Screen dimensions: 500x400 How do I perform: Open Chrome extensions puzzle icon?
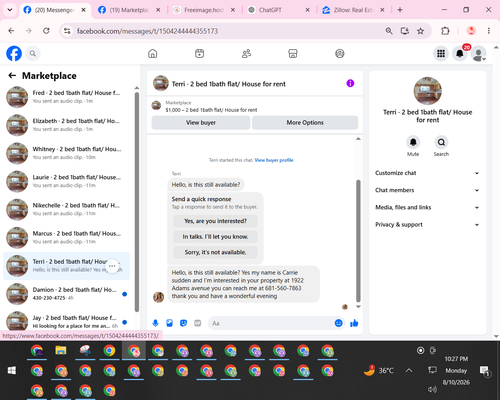point(445,31)
